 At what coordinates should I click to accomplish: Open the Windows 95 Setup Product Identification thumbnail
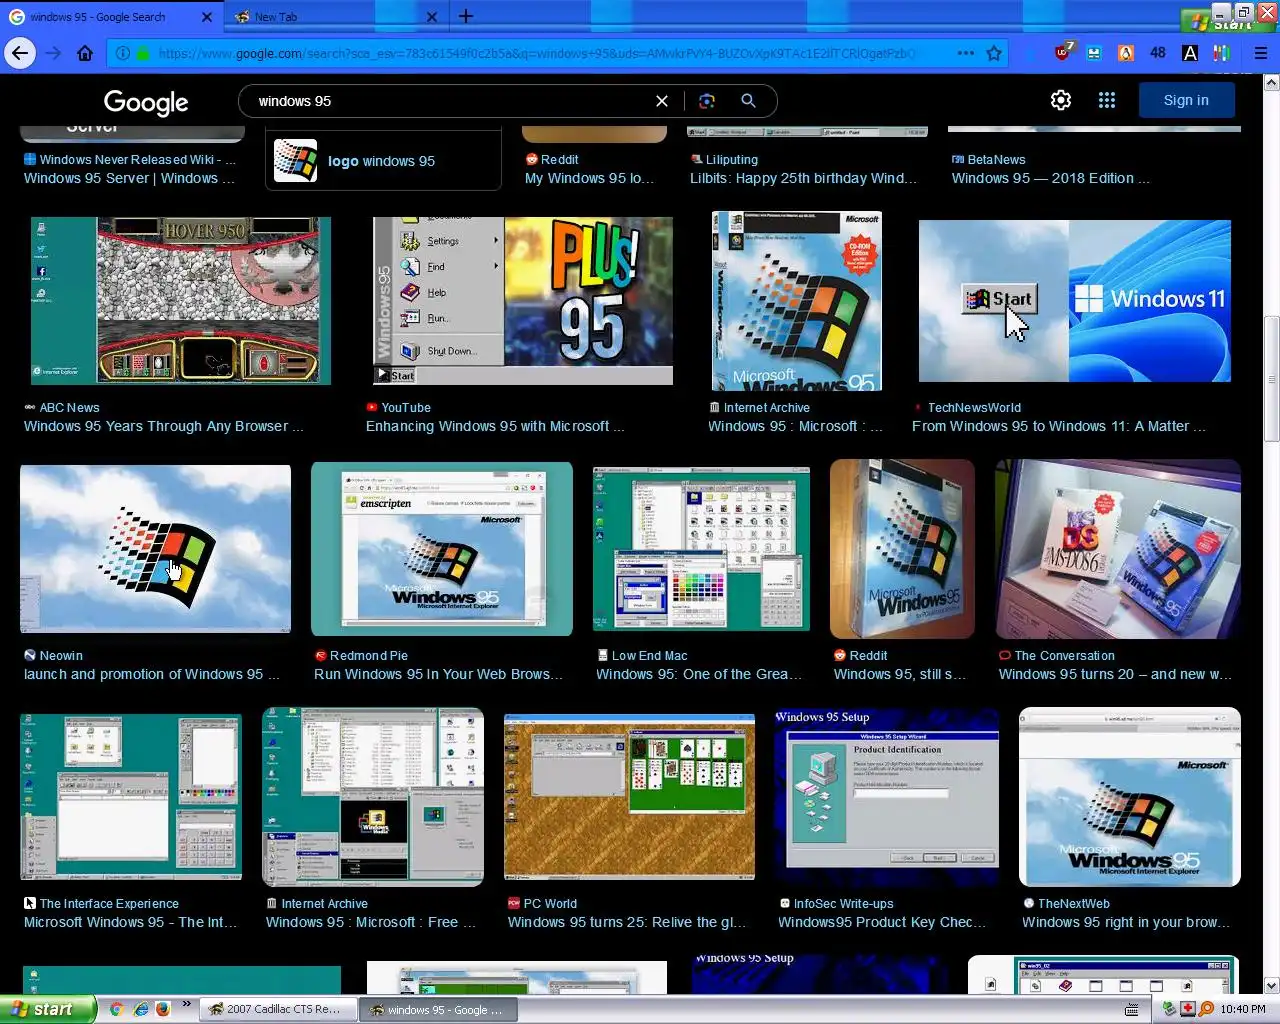(886, 797)
